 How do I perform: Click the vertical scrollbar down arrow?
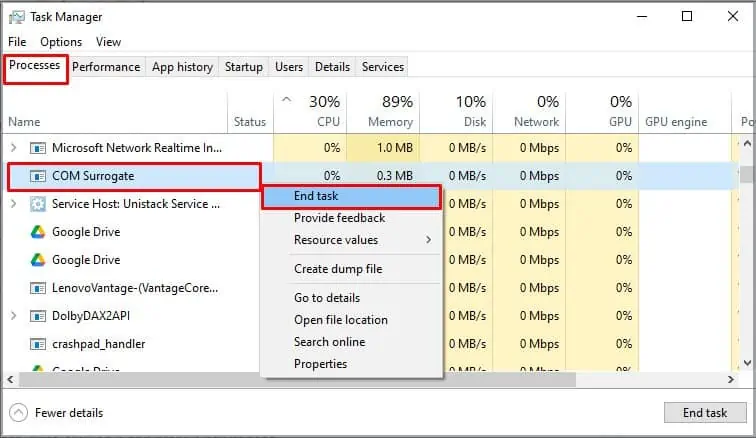747,363
